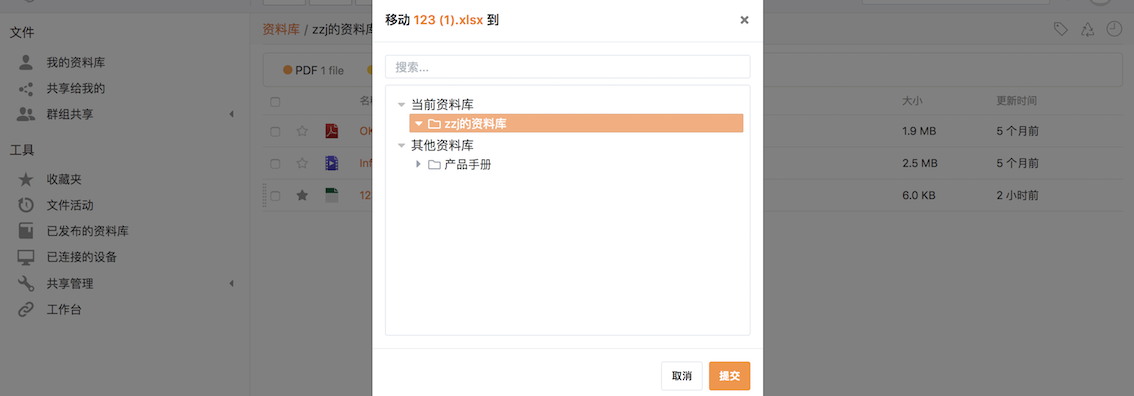The width and height of the screenshot is (1134, 396).
Task: Toggle the select-all checkbox in header
Action: click(x=275, y=102)
